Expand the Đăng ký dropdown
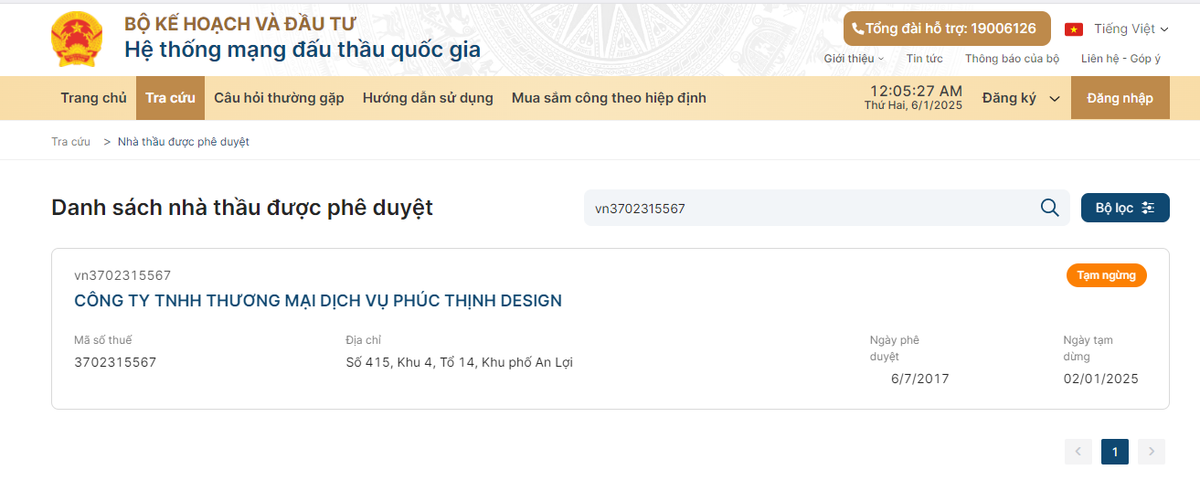Screen dimensions: 1200x483 [1021, 98]
